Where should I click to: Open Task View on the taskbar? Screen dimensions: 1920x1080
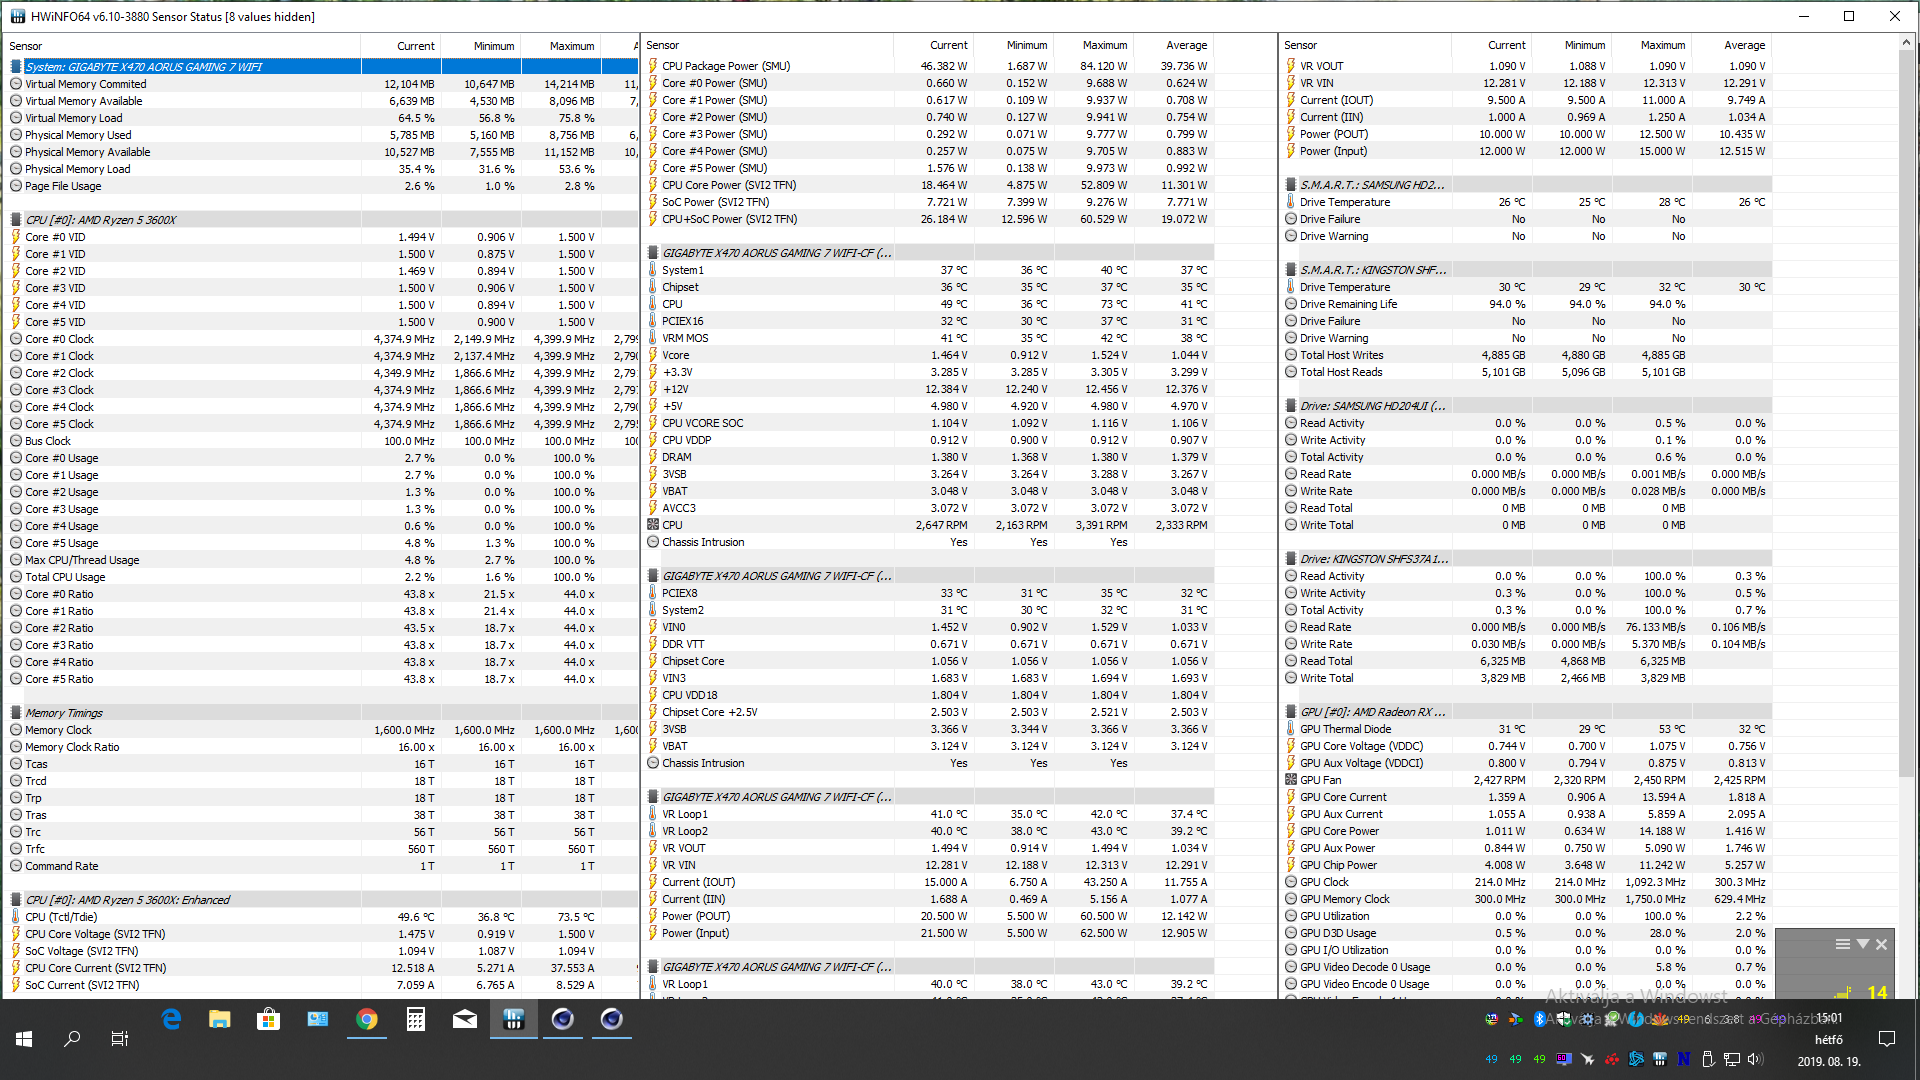point(120,1039)
